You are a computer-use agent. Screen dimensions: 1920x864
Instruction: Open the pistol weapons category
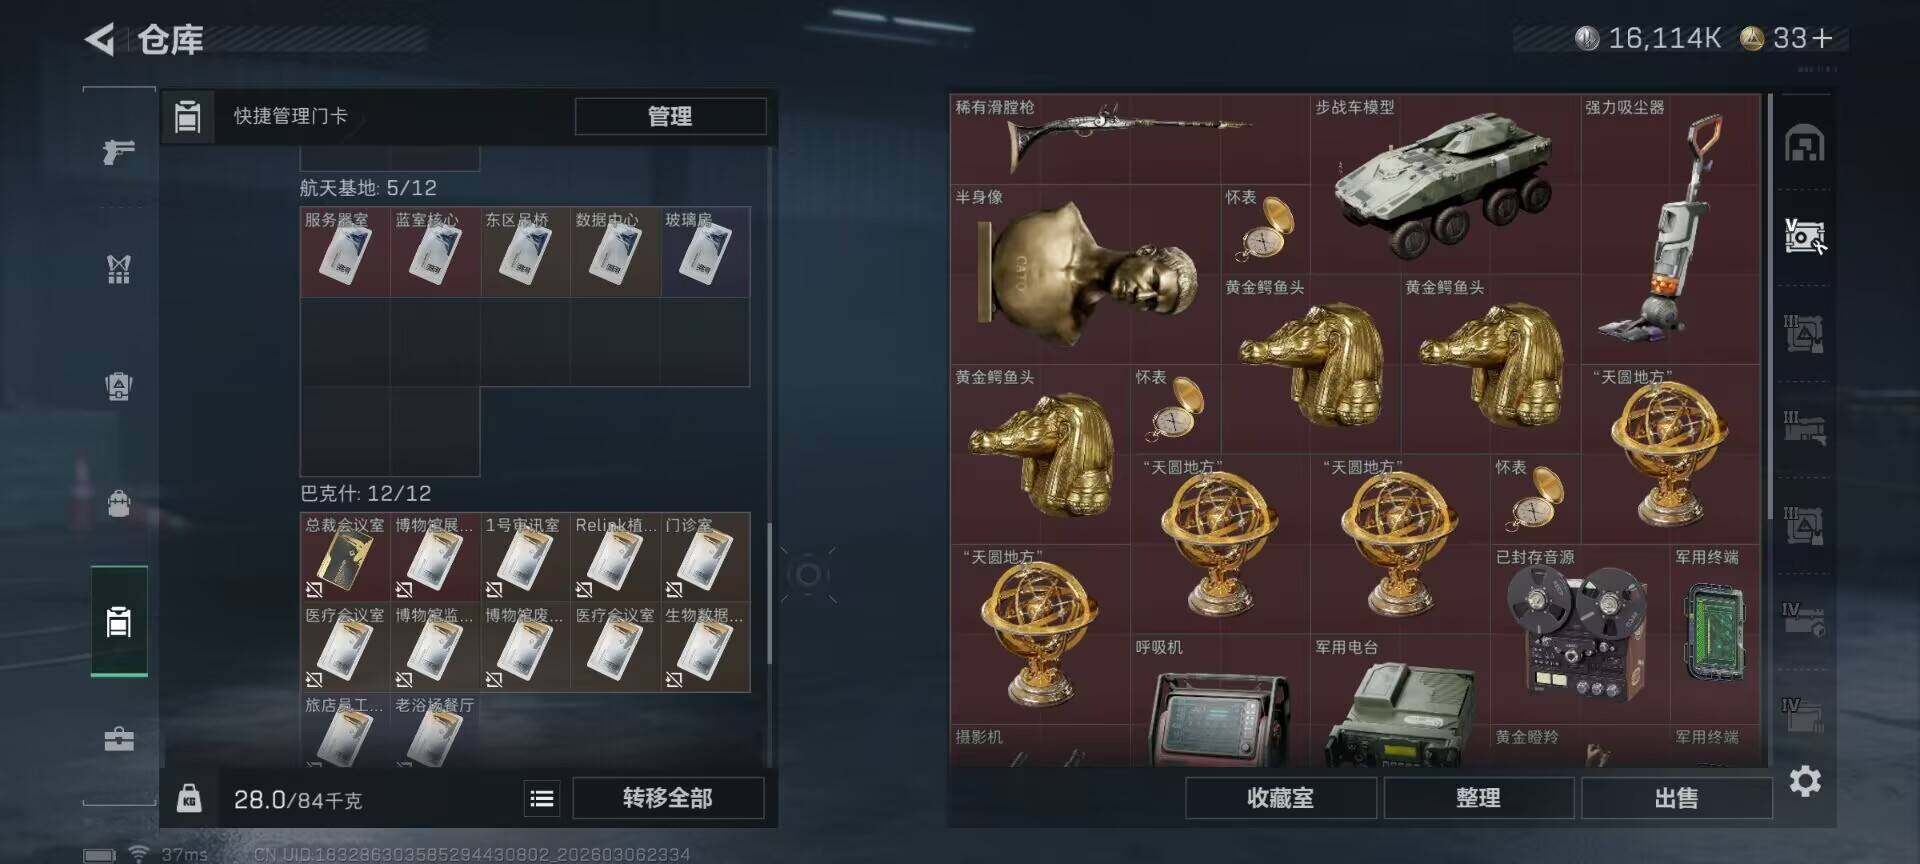(119, 152)
